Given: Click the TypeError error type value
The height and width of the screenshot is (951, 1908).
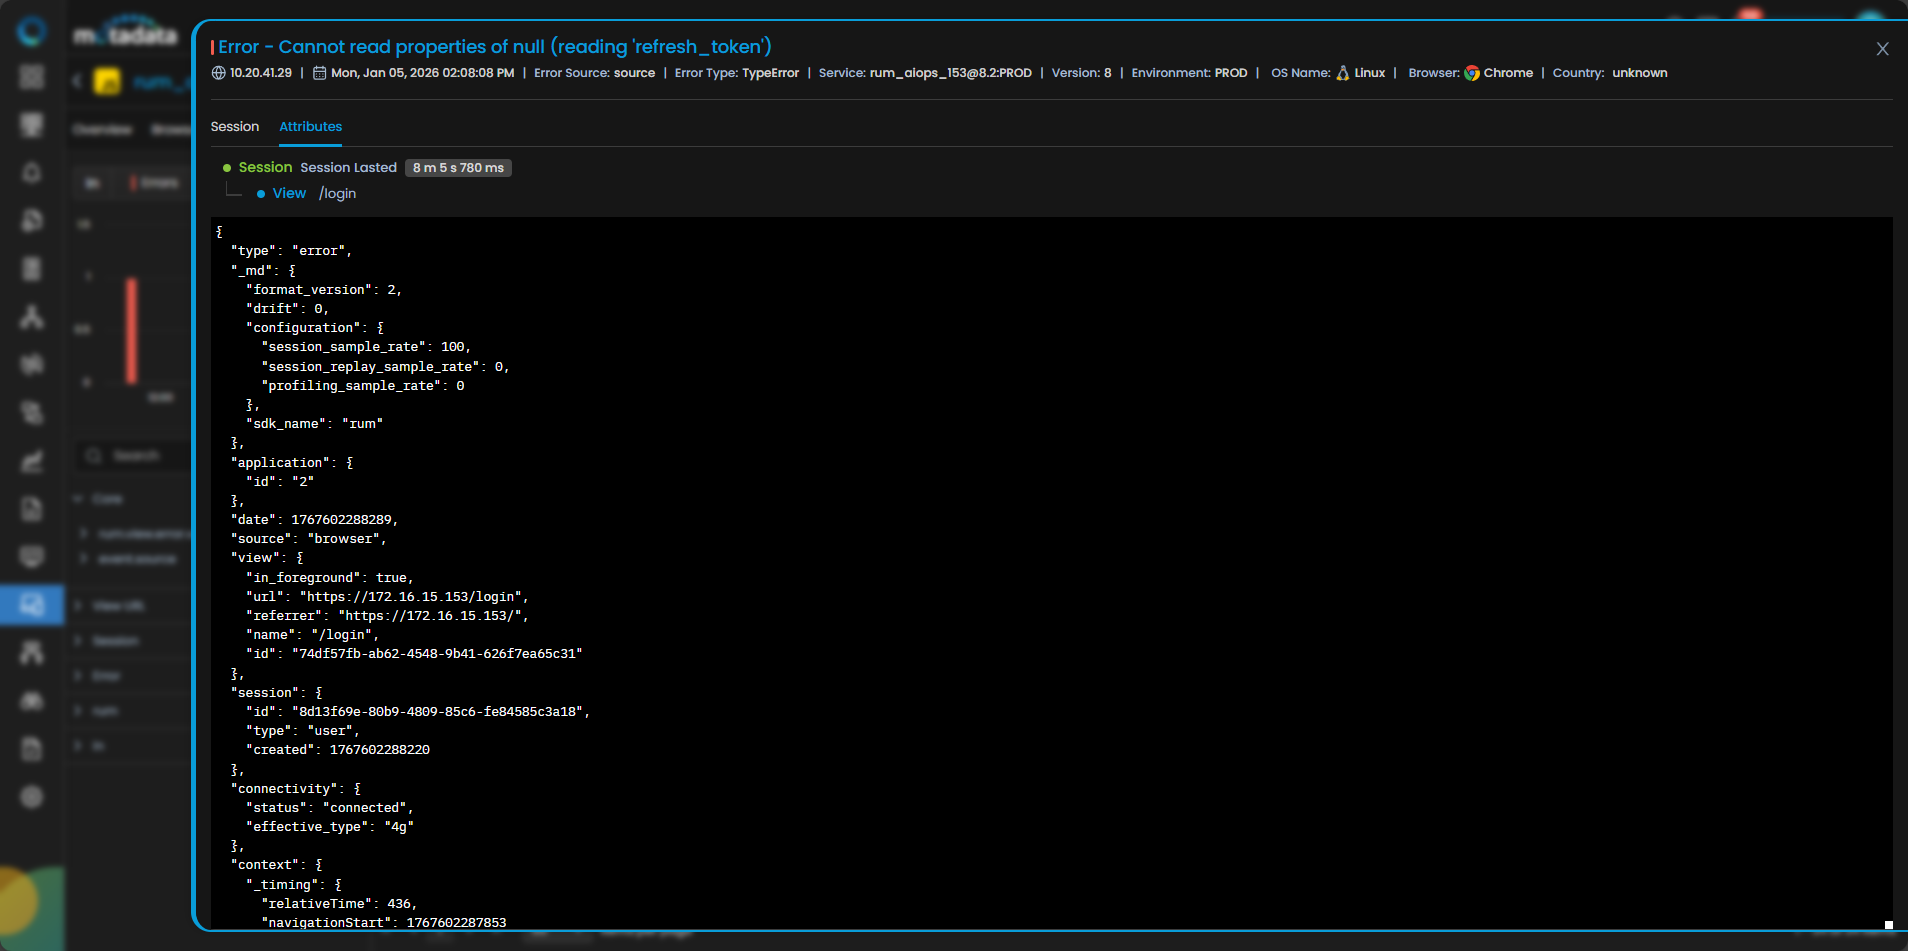Looking at the screenshot, I should (770, 73).
